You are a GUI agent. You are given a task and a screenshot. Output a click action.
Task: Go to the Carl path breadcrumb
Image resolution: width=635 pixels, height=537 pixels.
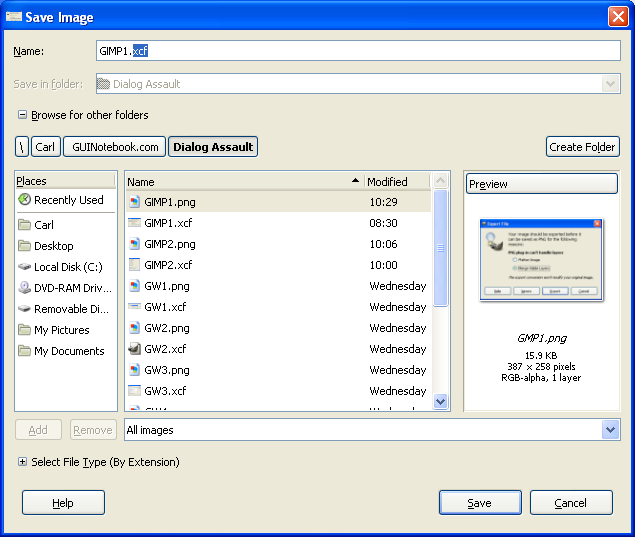pos(45,147)
